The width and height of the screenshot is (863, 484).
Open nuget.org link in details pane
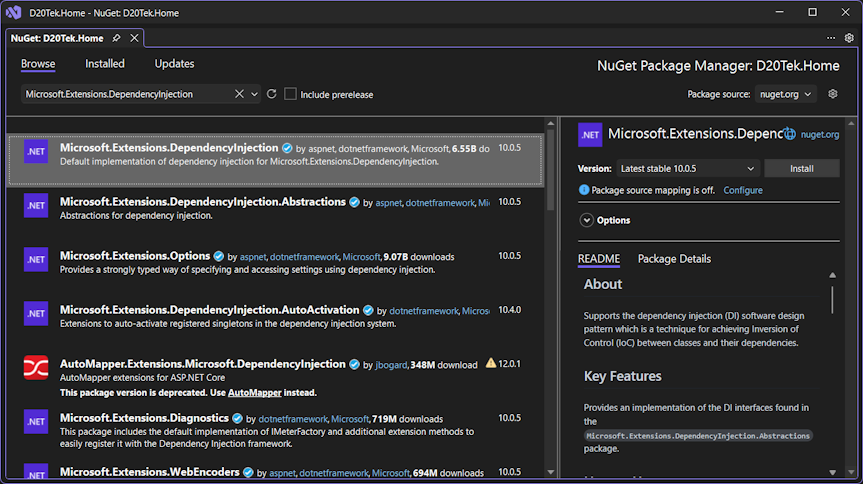click(820, 134)
